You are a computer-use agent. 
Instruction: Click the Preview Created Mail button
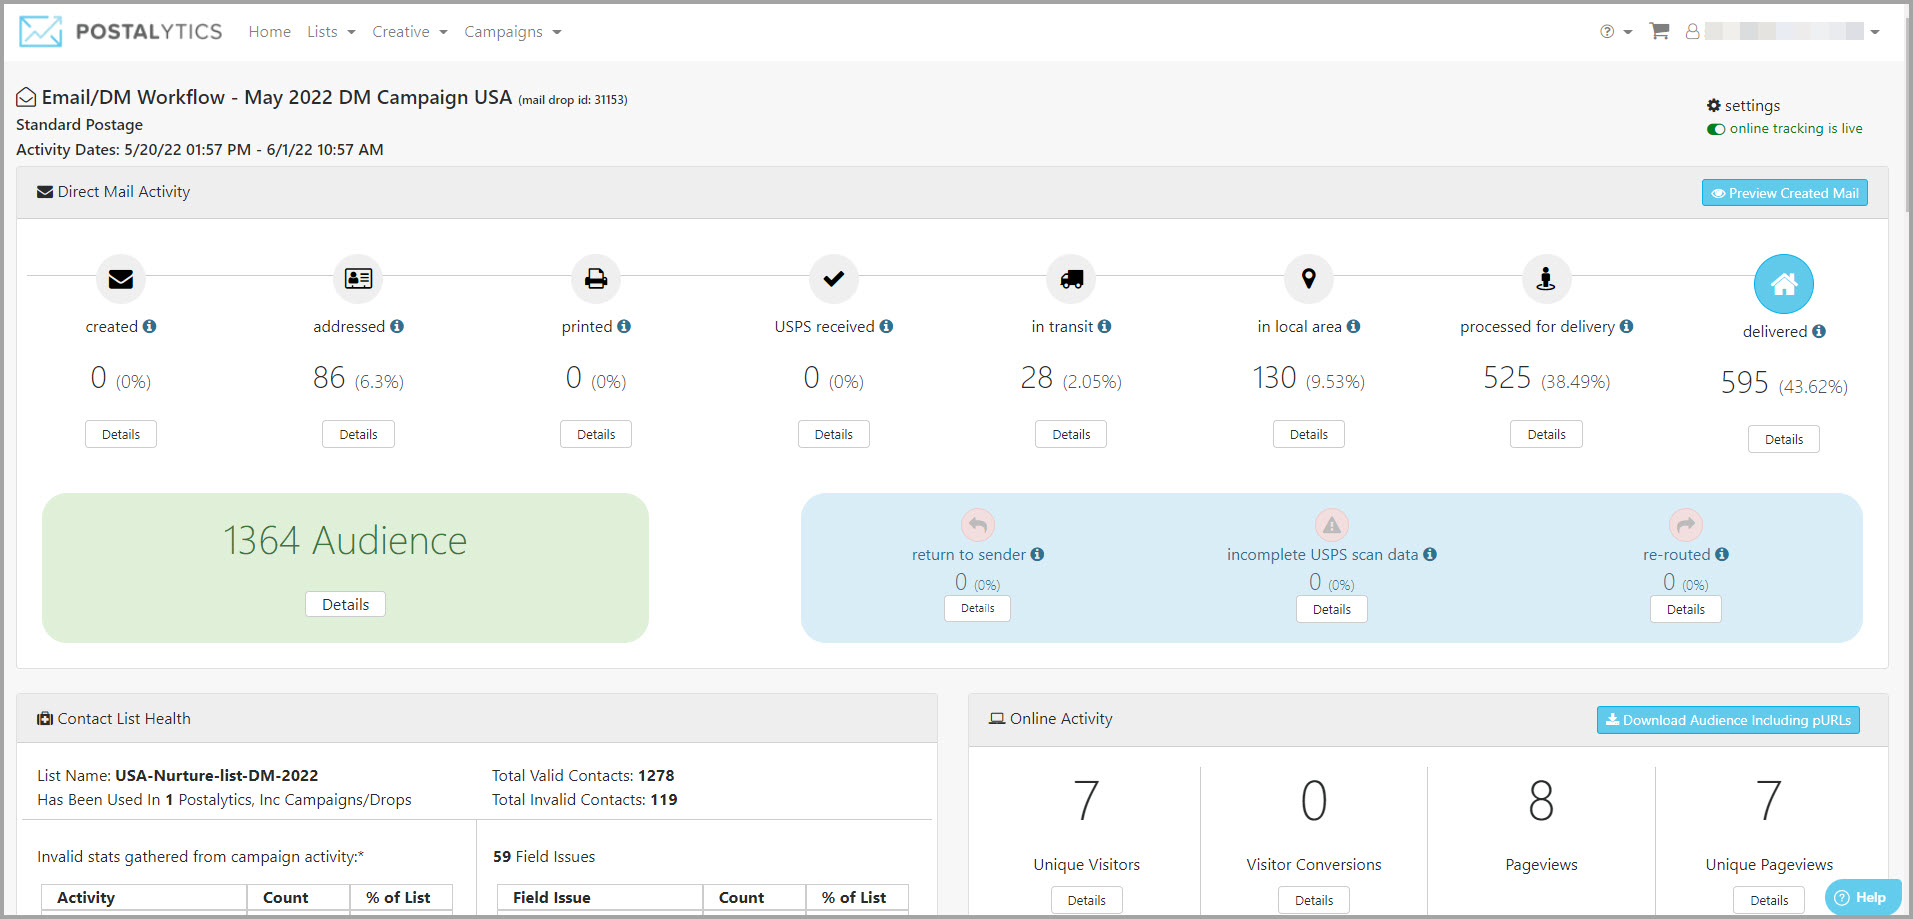pyautogui.click(x=1784, y=192)
